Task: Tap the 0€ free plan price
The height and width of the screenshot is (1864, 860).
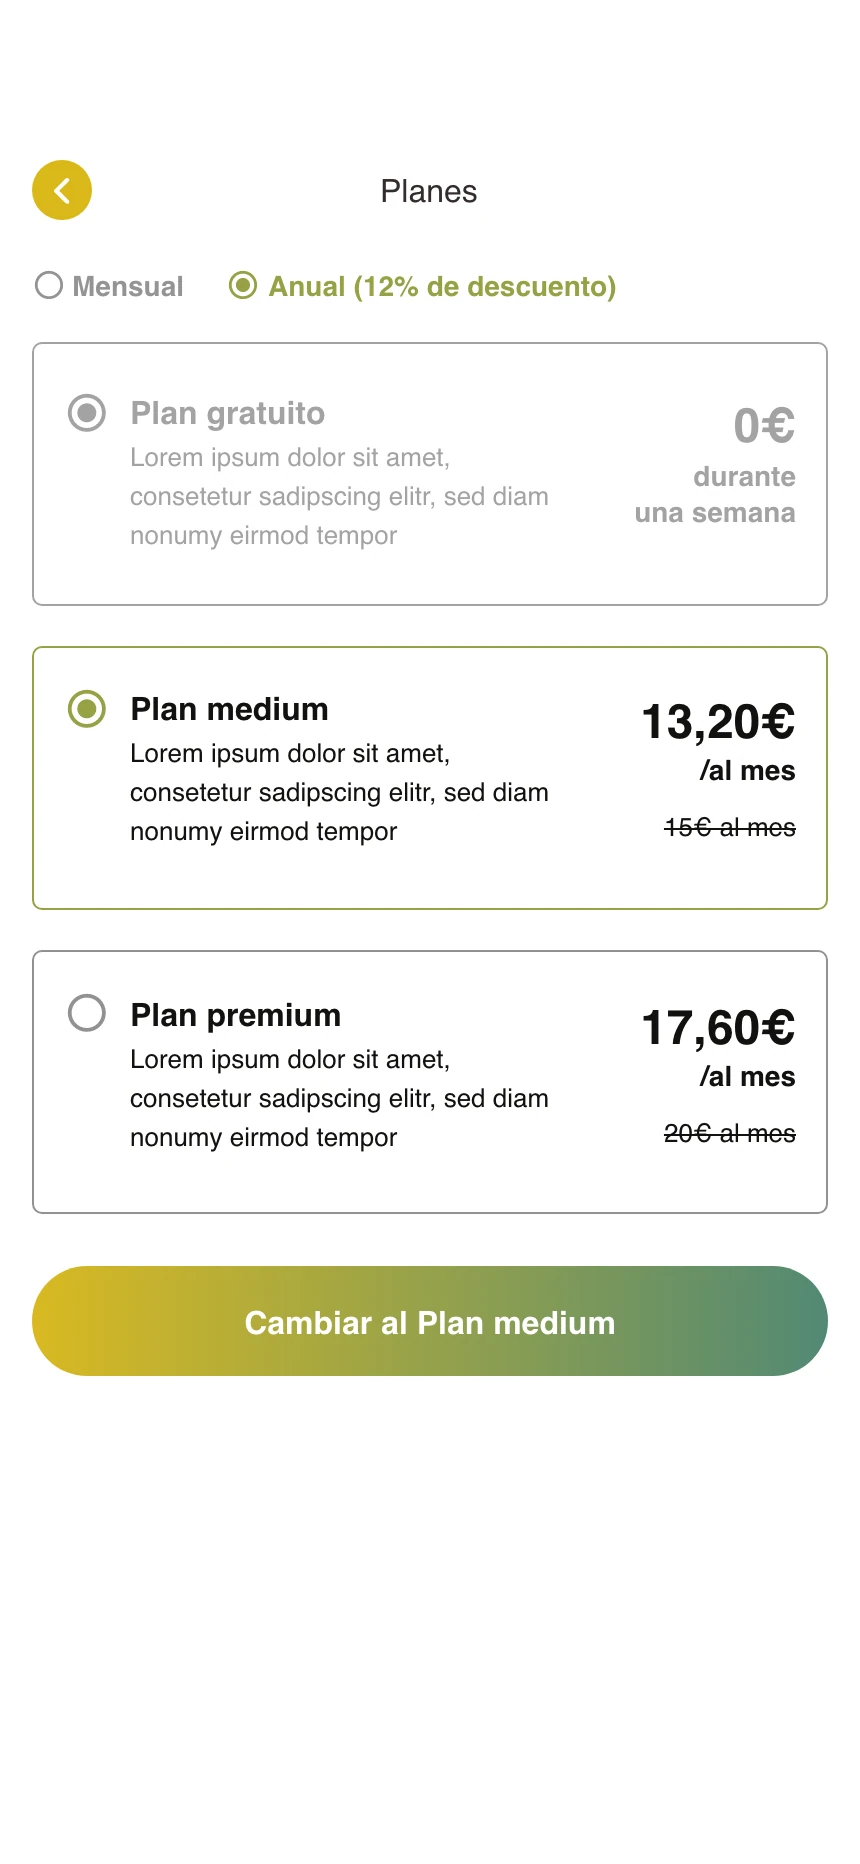Action: (764, 426)
